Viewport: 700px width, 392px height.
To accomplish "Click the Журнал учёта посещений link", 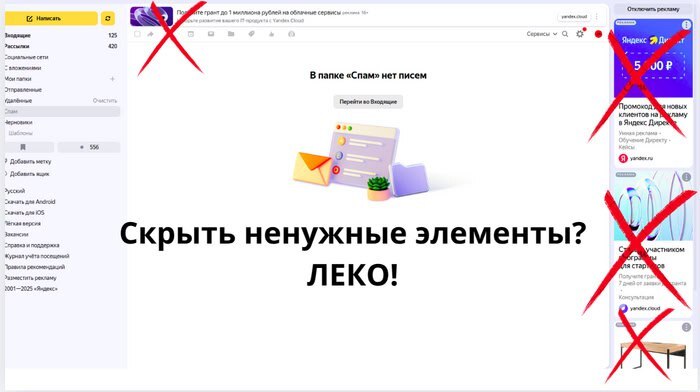I will tap(37, 256).
